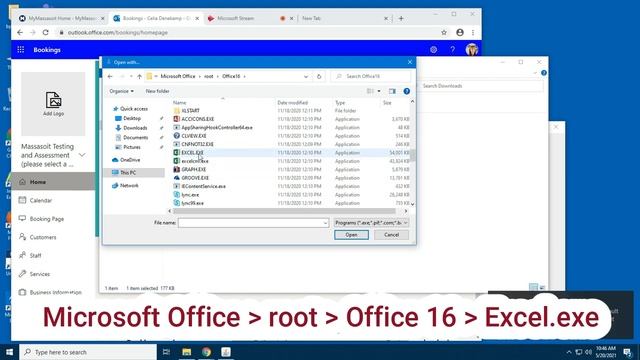Expand the address bar path history dropdown
Image resolution: width=640 pixels, height=360 pixels.
[306, 76]
